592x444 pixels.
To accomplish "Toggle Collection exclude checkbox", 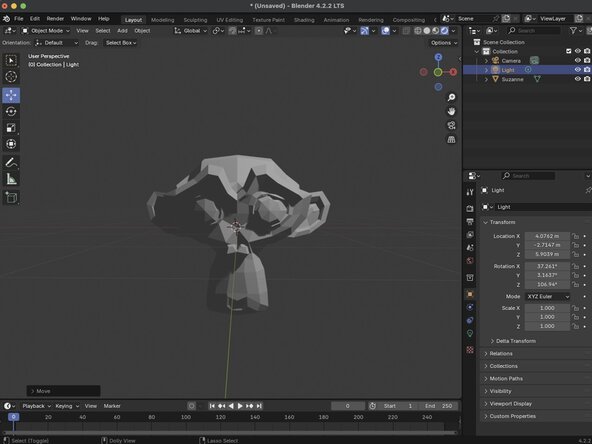I will point(569,51).
